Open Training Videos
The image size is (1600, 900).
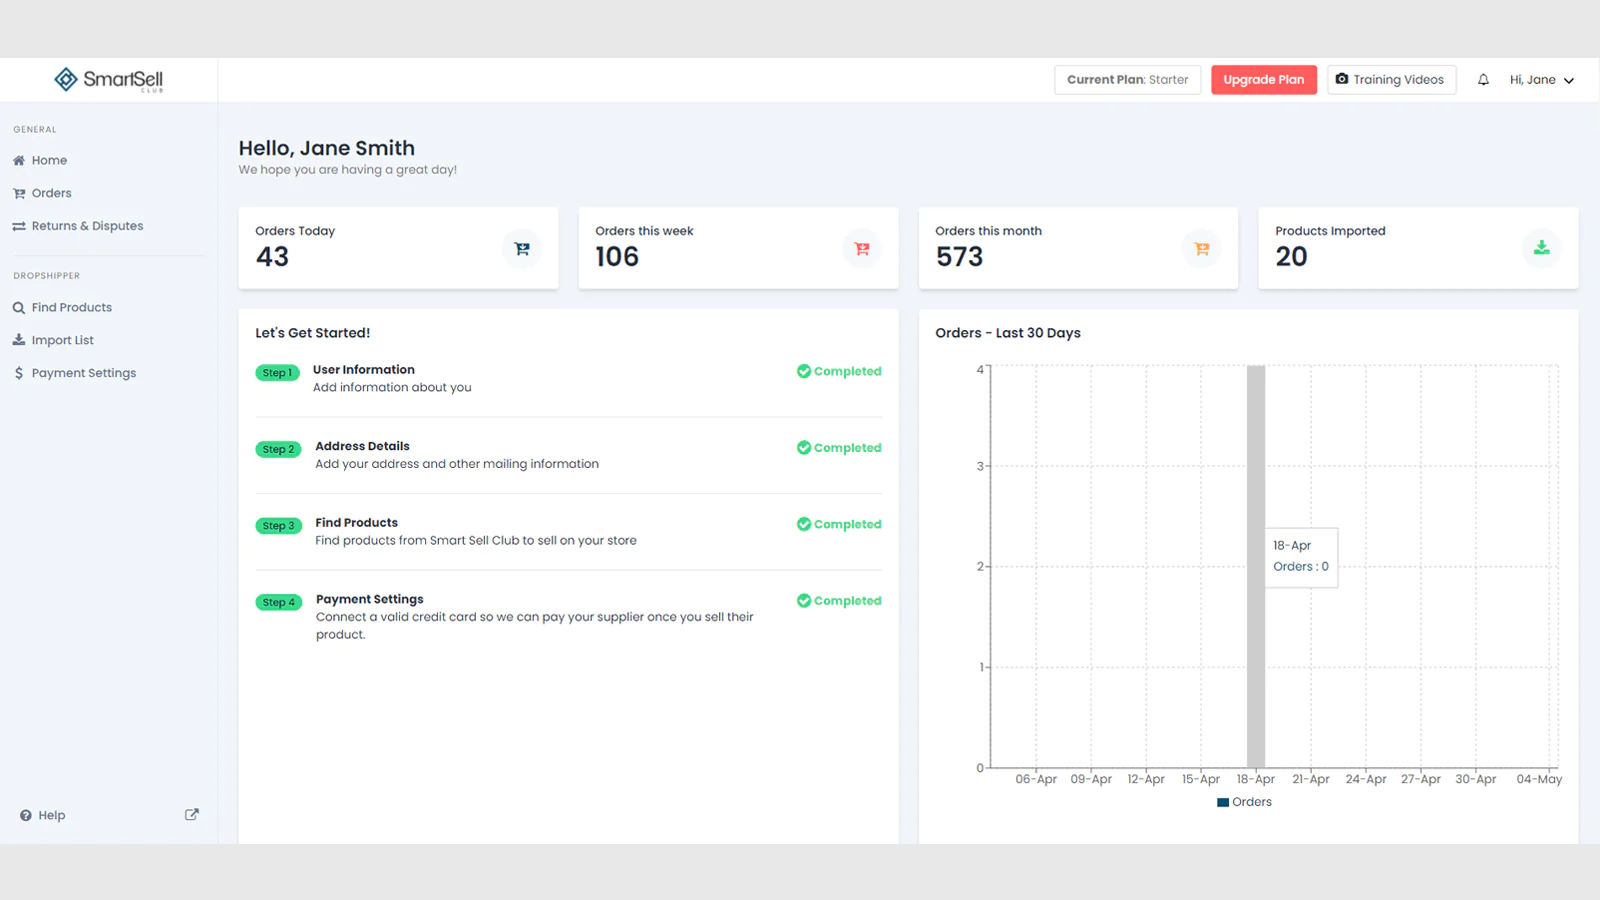(1391, 80)
